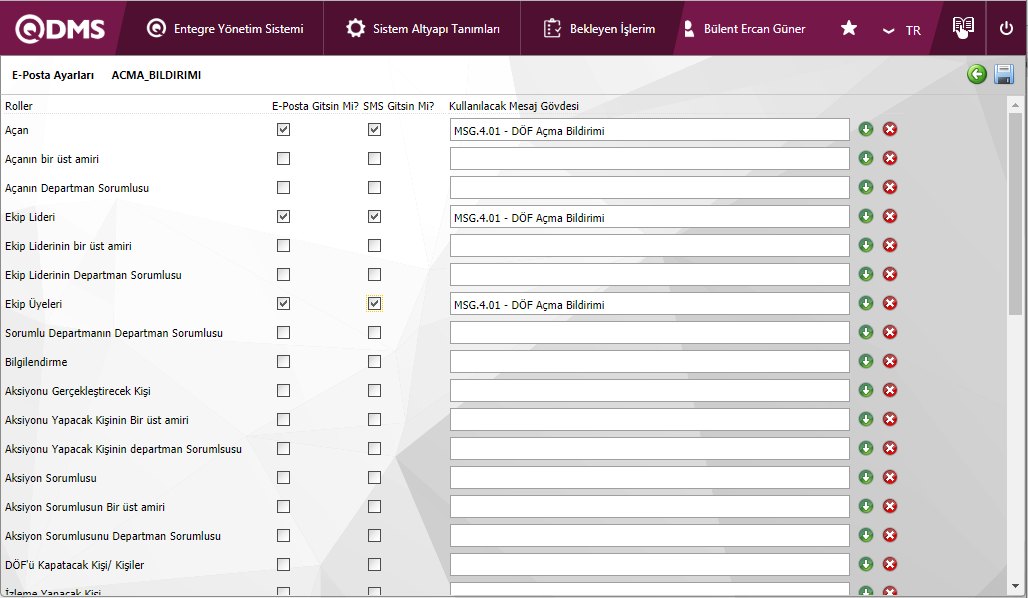
Task: Click the power logout icon
Action: tap(1006, 29)
